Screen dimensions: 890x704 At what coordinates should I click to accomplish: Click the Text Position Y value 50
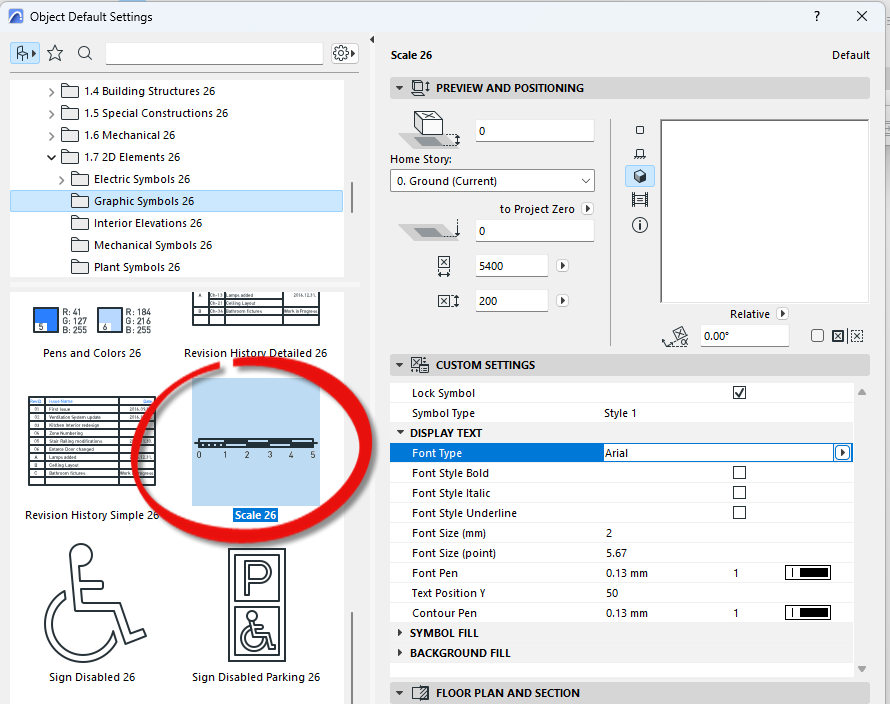pyautogui.click(x=612, y=593)
